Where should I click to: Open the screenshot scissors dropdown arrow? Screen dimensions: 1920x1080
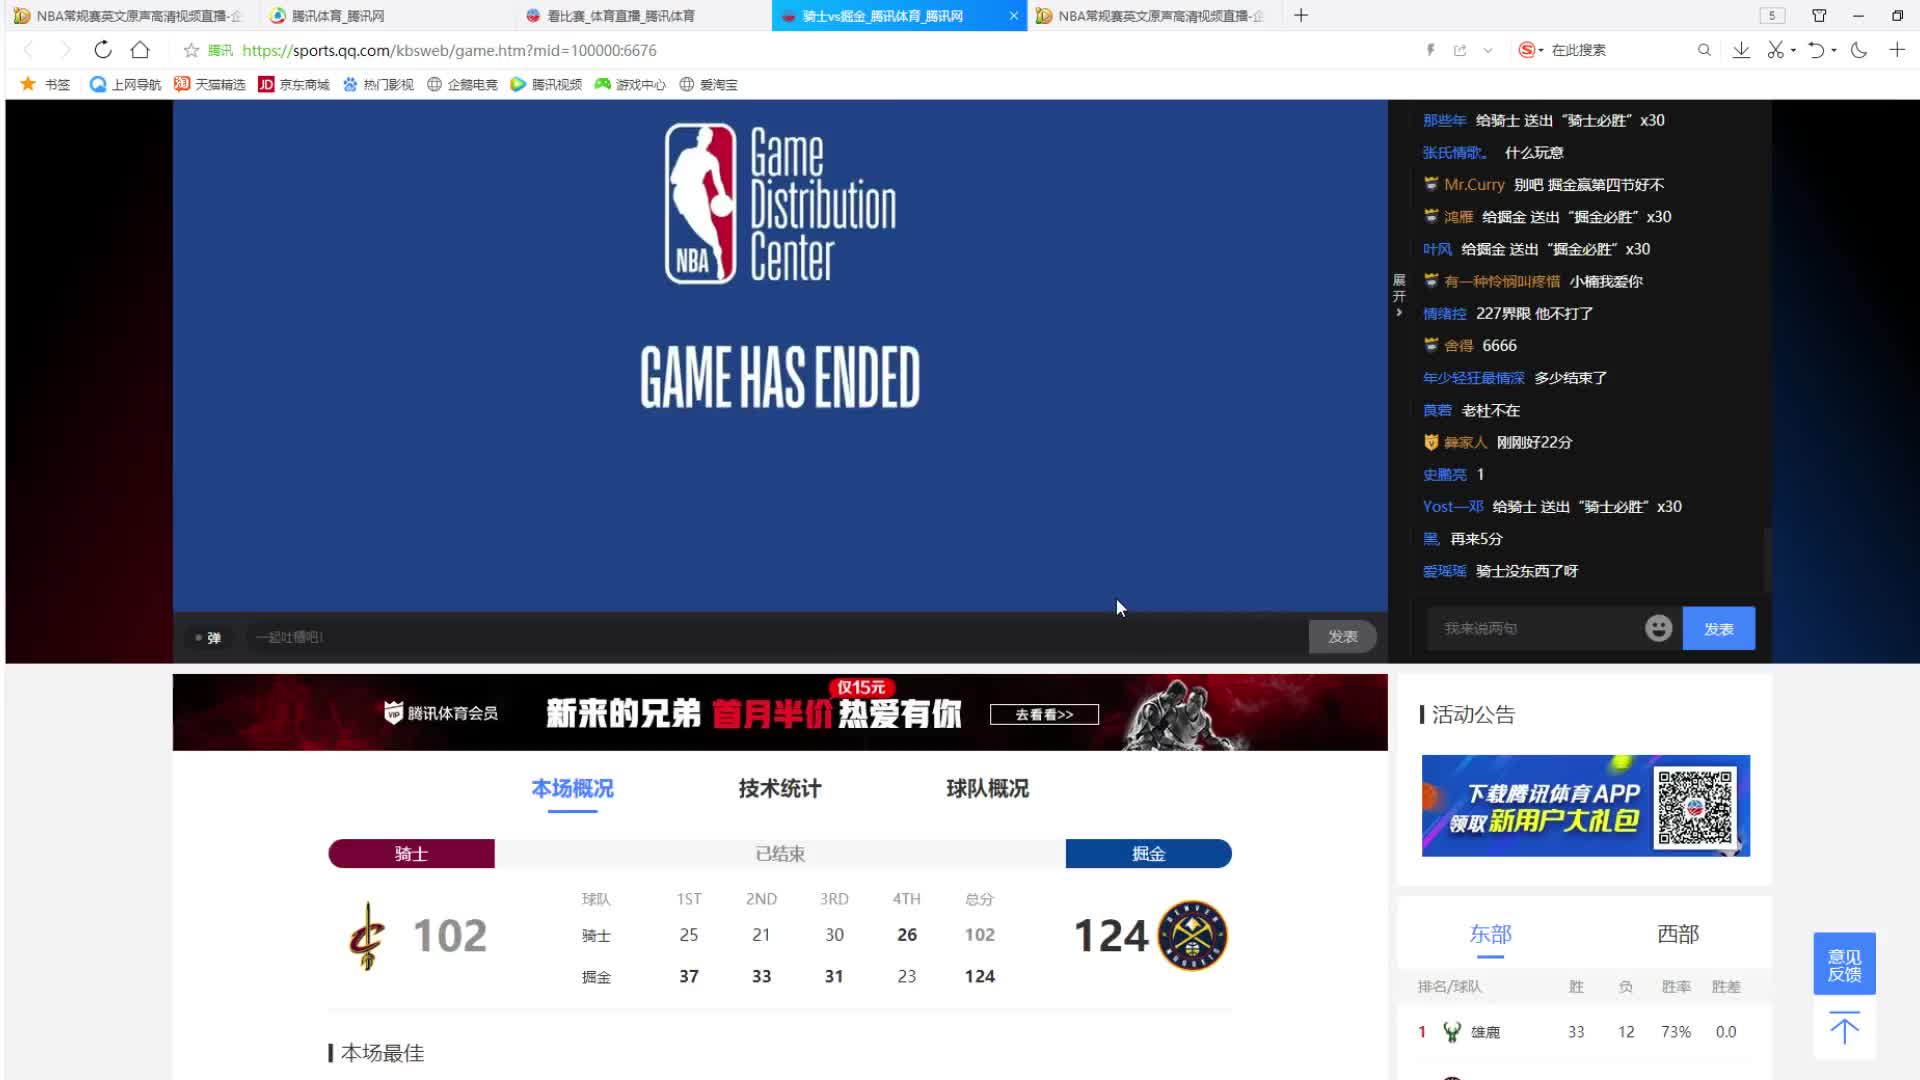point(1793,50)
